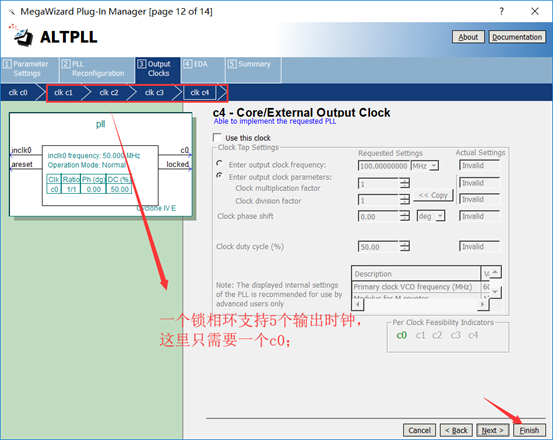553x440 pixels.
Task: Select 'Enter output clock parameters' radio button
Action: [x=219, y=175]
